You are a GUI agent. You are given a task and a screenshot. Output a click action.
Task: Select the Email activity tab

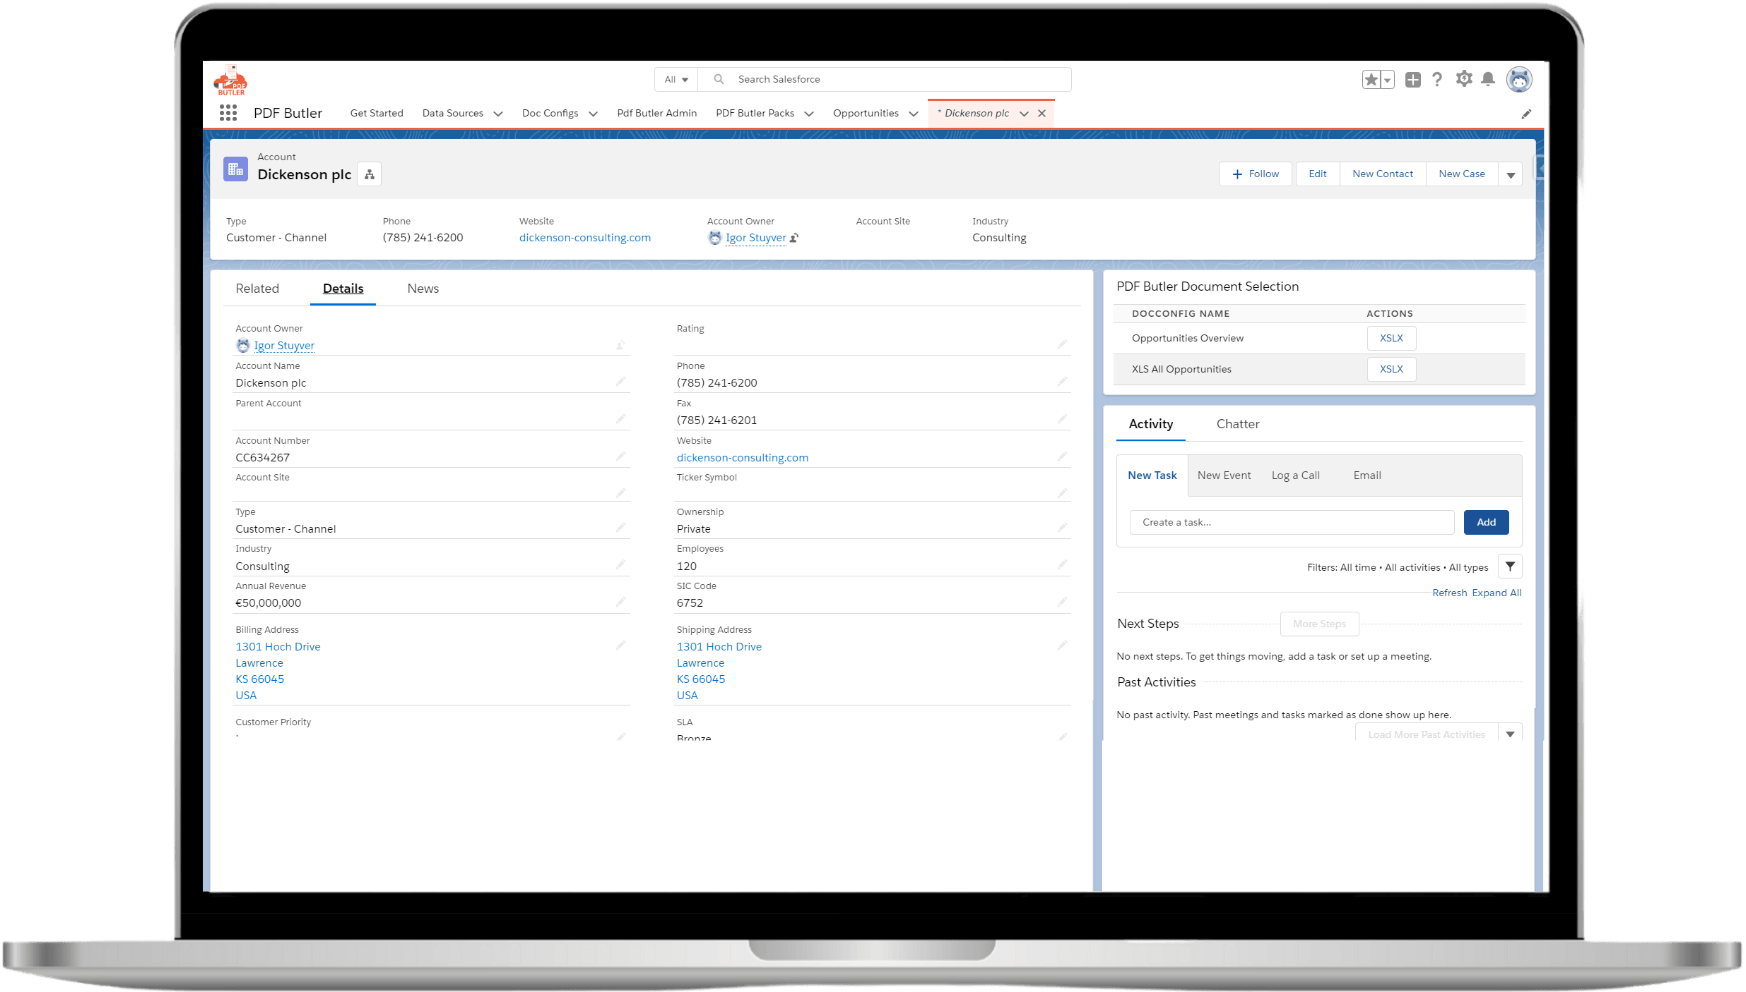(1367, 476)
